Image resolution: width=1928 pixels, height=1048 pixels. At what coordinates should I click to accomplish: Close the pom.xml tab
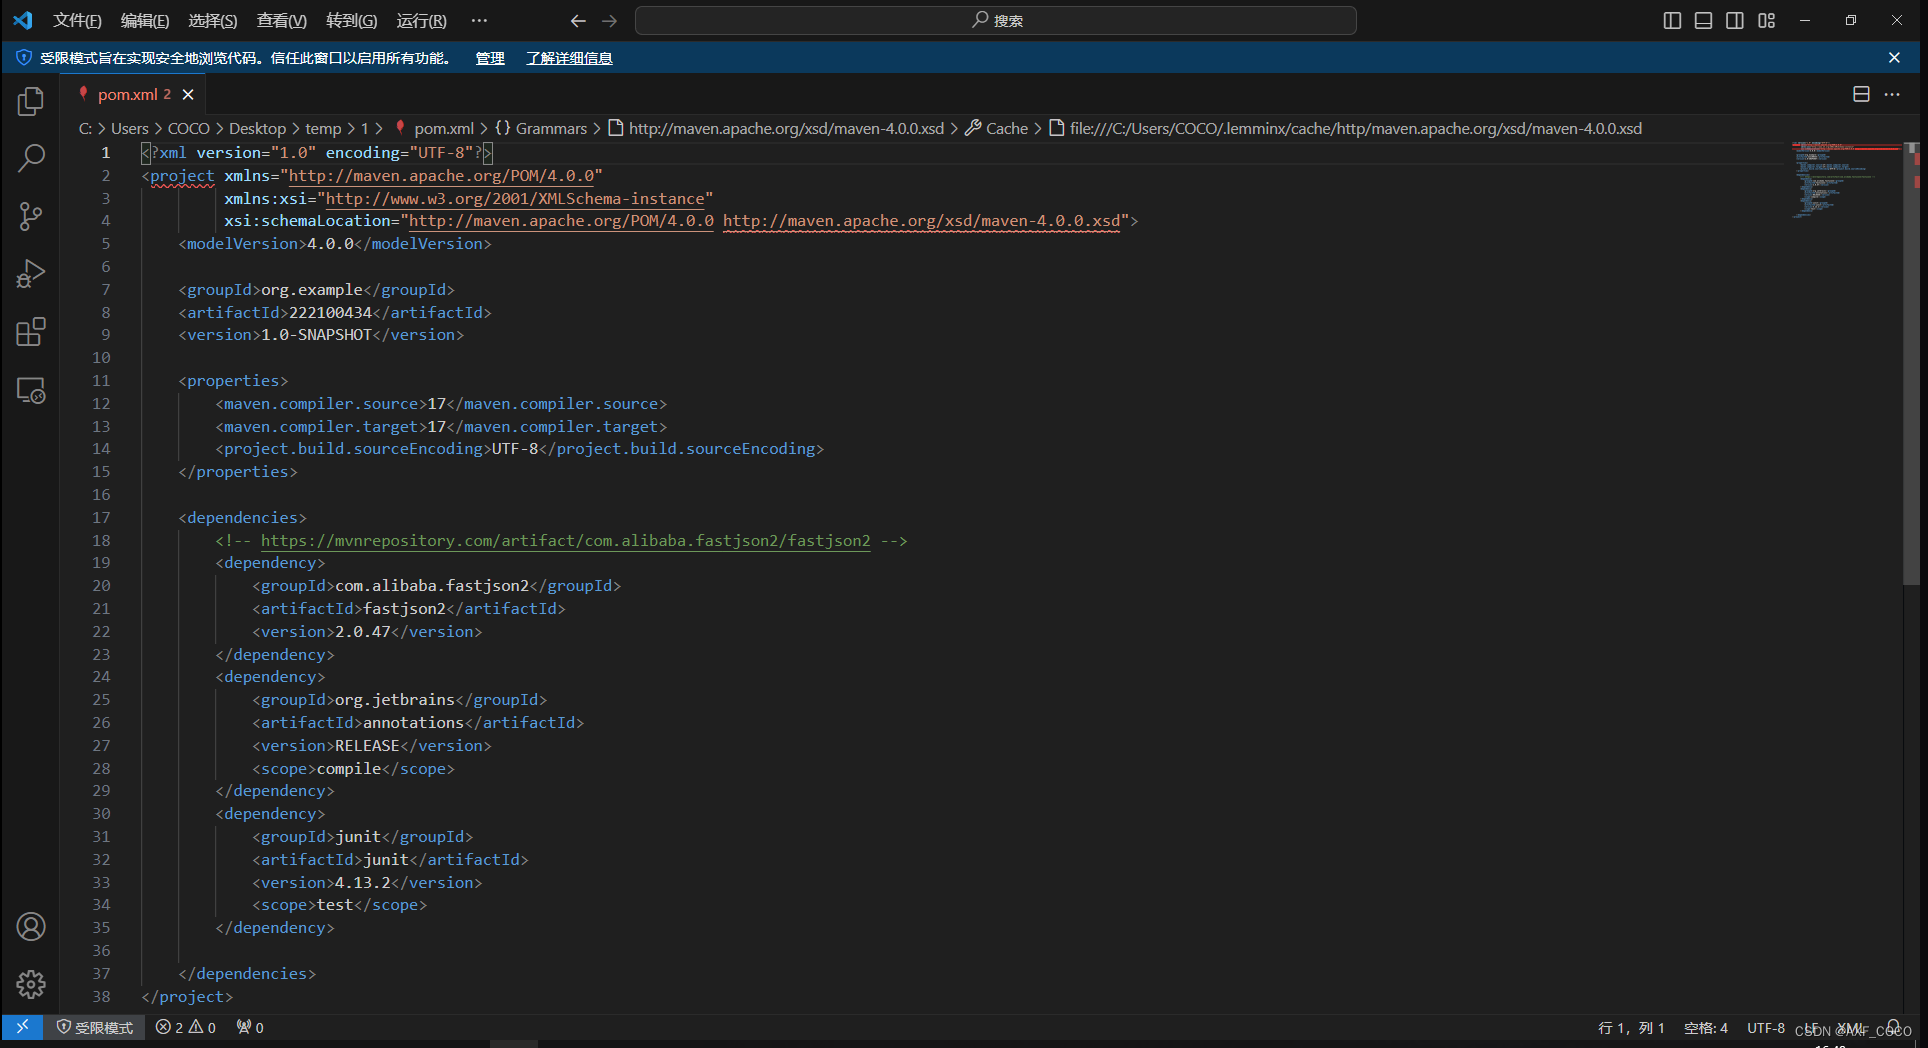[x=188, y=94]
